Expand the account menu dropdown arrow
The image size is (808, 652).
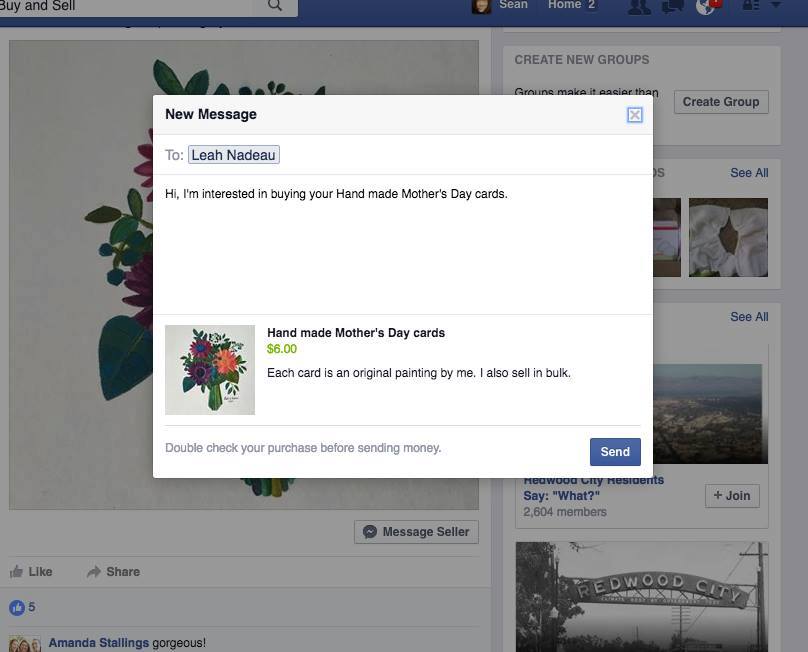775,5
